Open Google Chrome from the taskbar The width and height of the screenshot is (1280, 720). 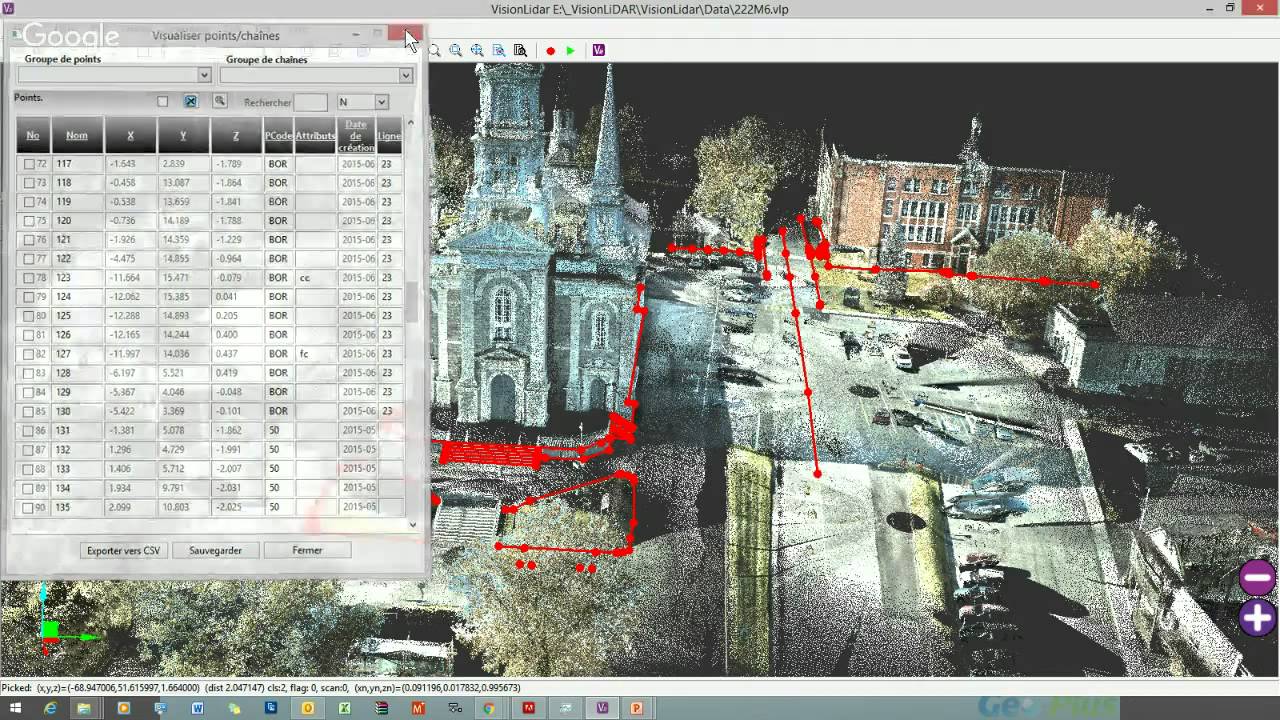tap(489, 708)
